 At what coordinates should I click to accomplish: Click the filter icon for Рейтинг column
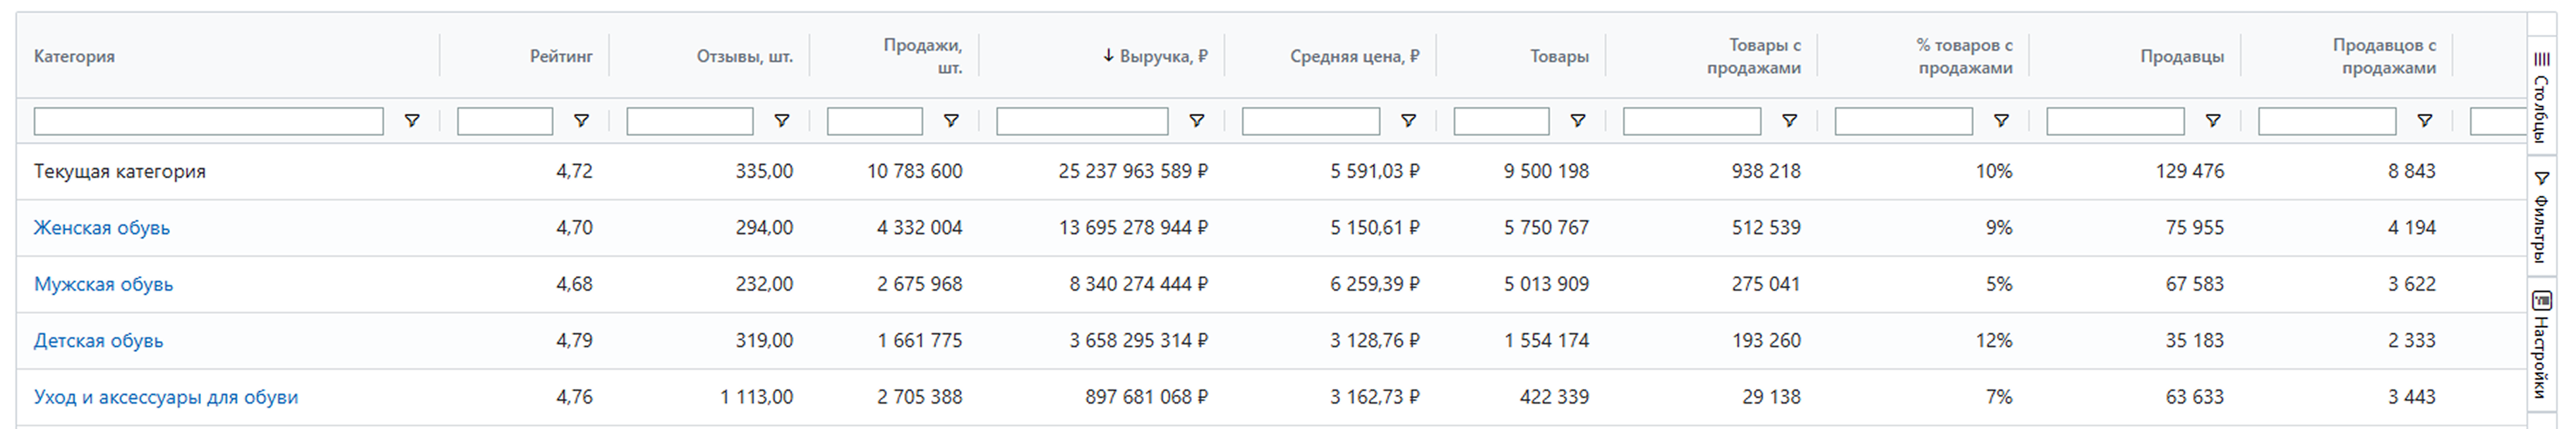580,121
